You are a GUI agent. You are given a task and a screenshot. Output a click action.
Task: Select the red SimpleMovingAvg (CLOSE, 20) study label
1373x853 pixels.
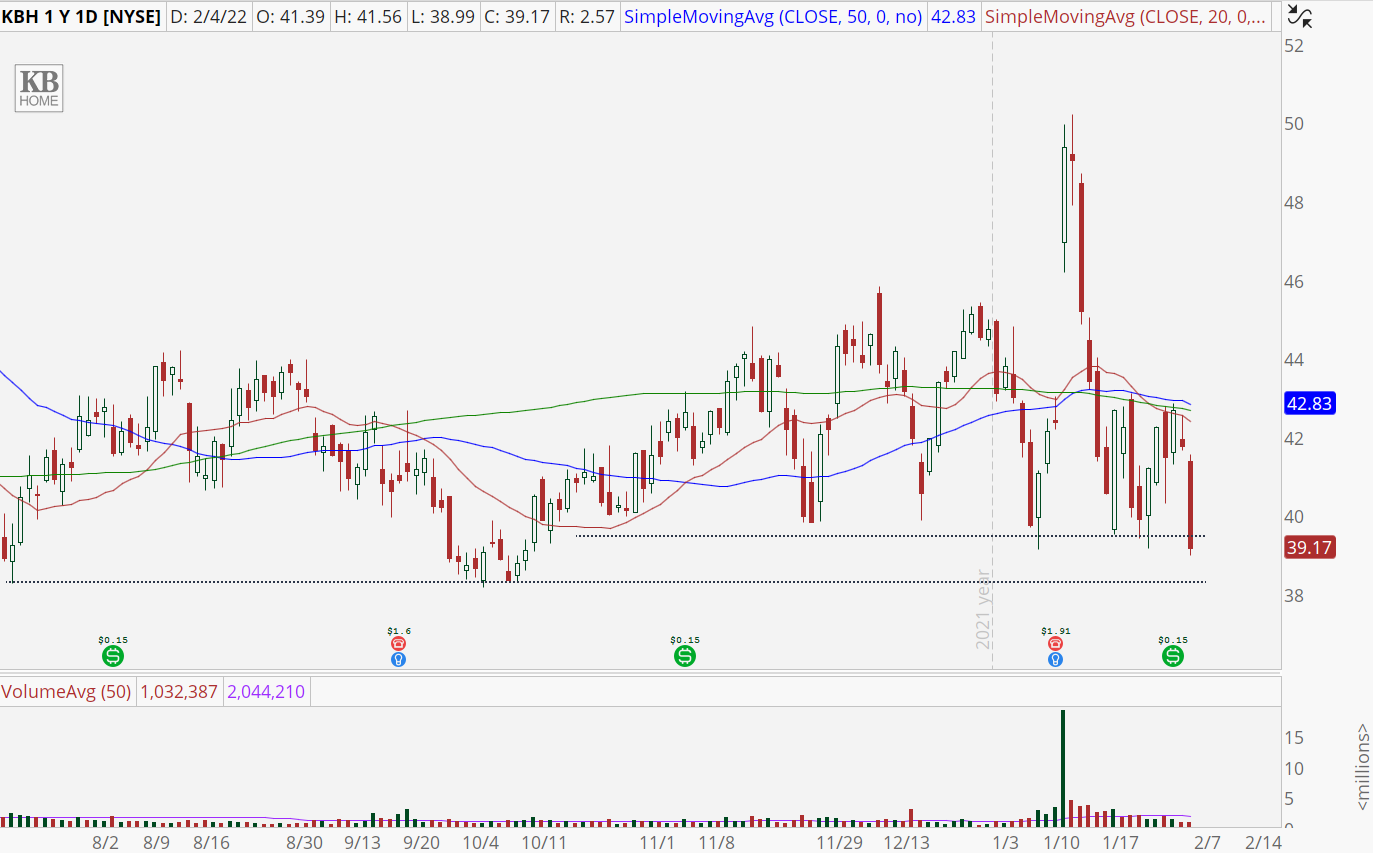(1125, 16)
